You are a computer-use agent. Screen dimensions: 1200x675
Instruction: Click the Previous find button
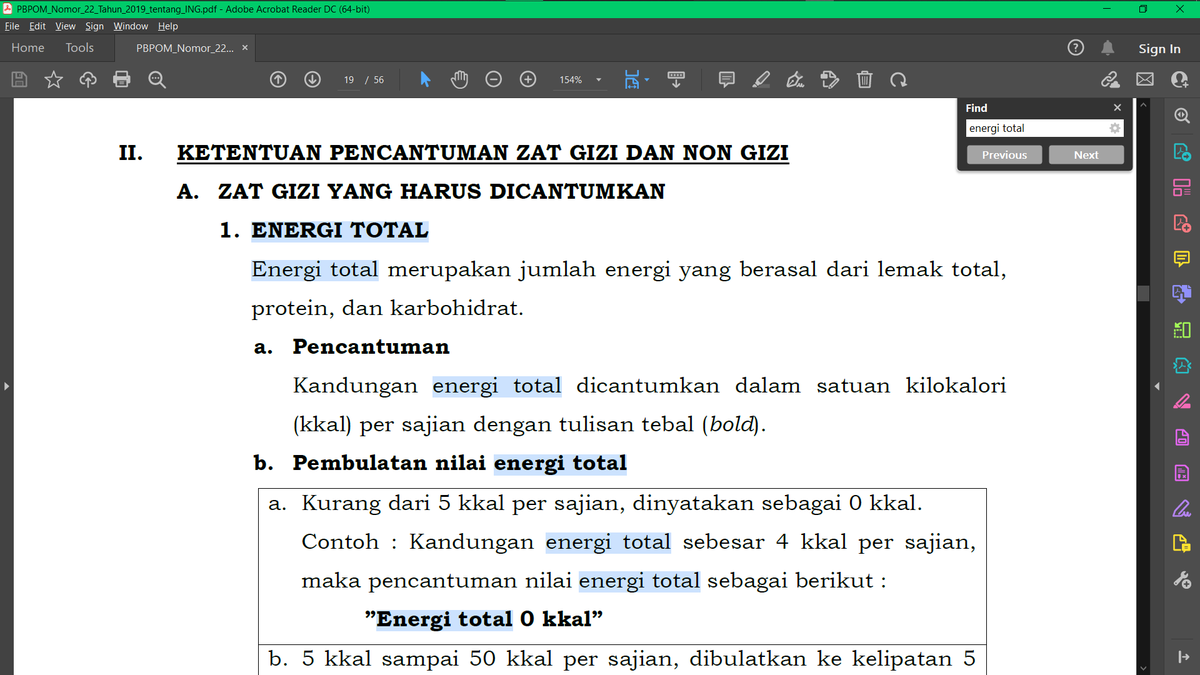[x=1004, y=155]
